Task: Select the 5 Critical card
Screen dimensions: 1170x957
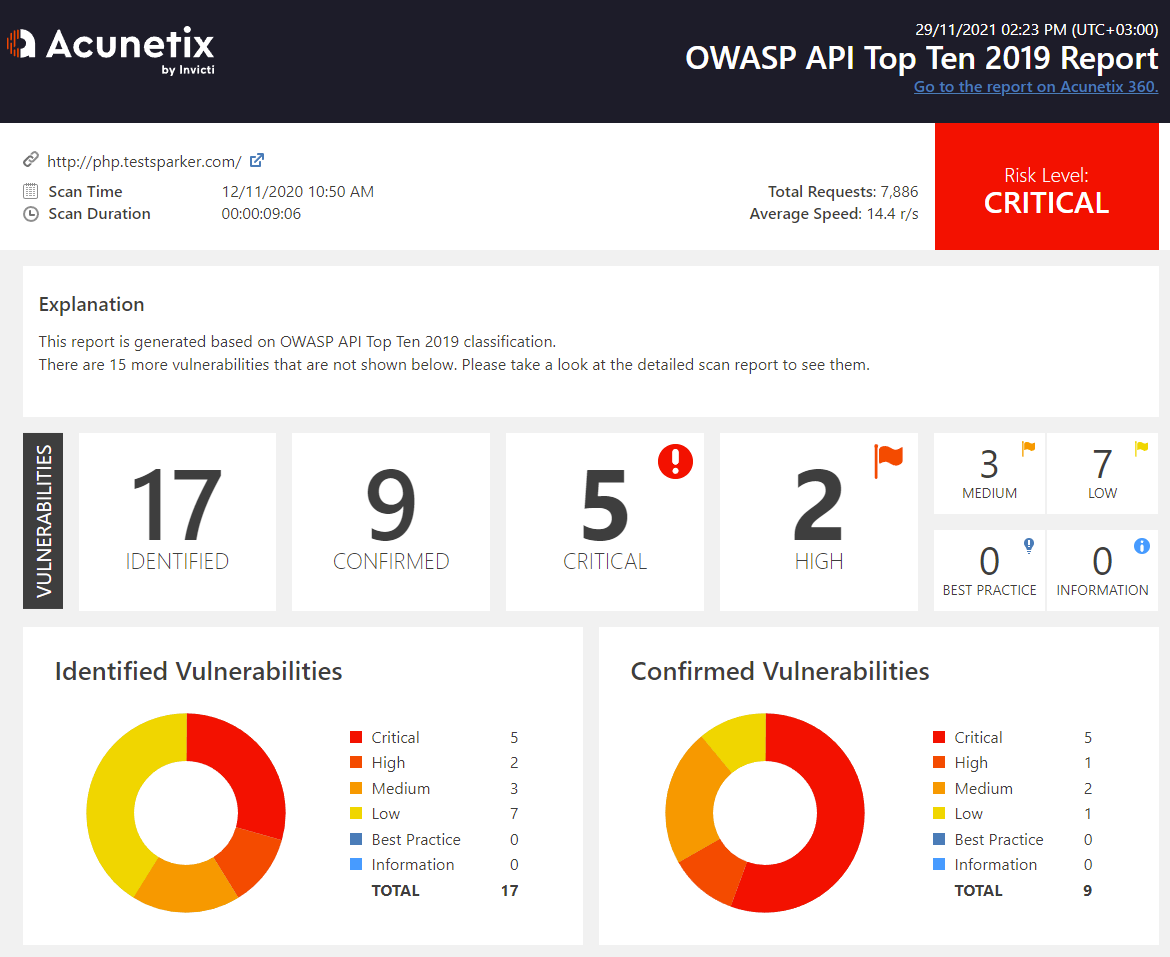Action: pyautogui.click(x=604, y=521)
